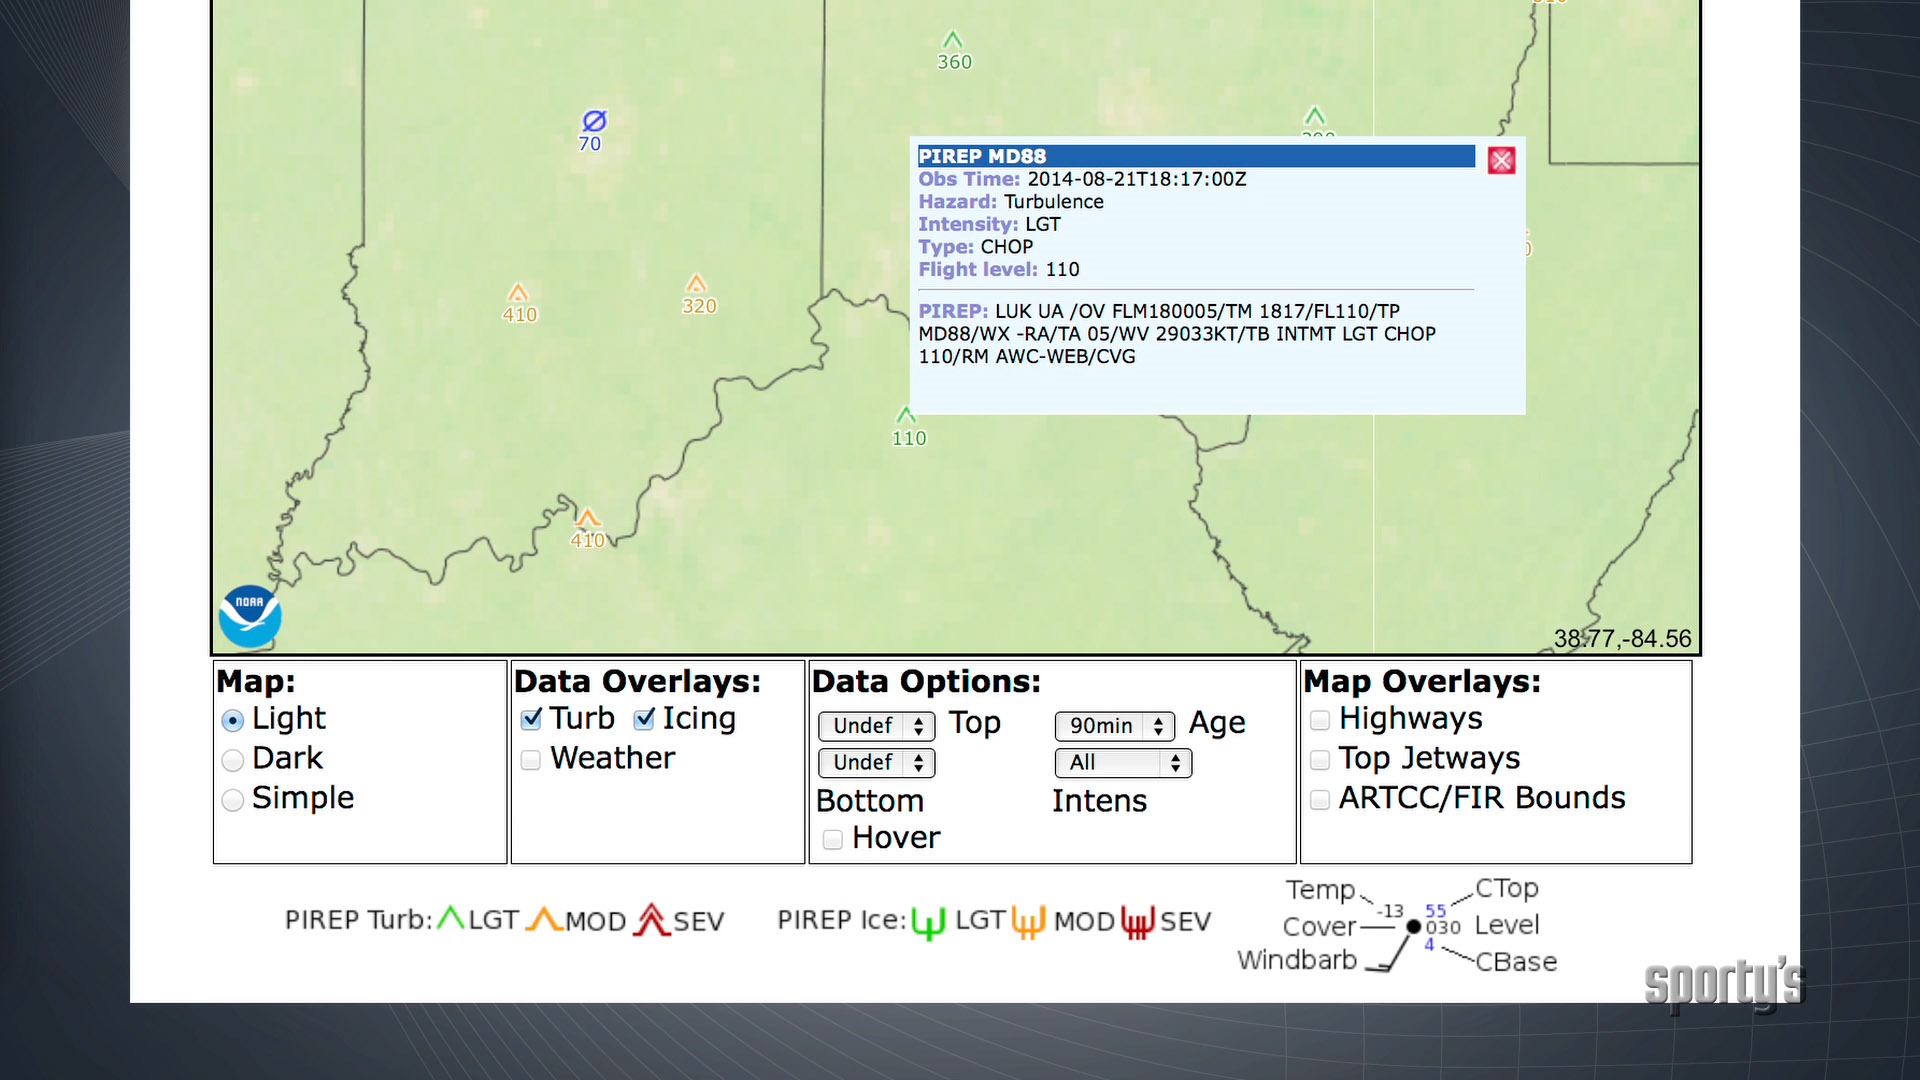Viewport: 1920px width, 1080px height.
Task: Click the NOAA logo on the map
Action: pos(249,616)
